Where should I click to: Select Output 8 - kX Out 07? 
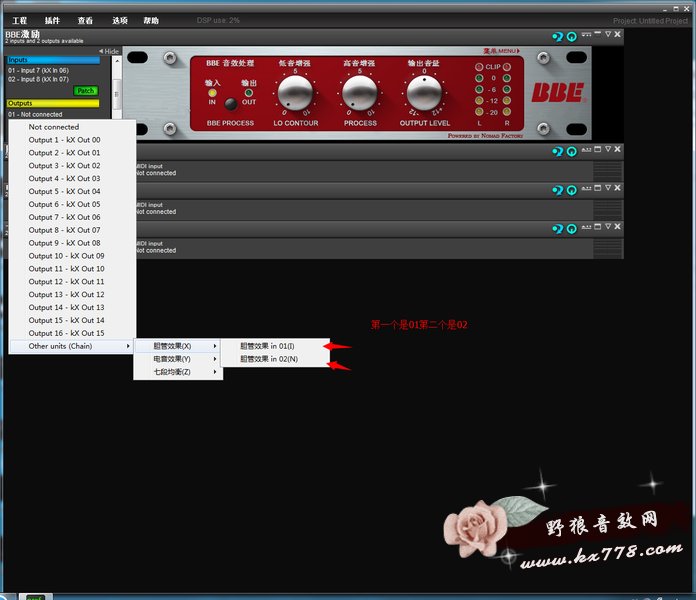coord(72,230)
